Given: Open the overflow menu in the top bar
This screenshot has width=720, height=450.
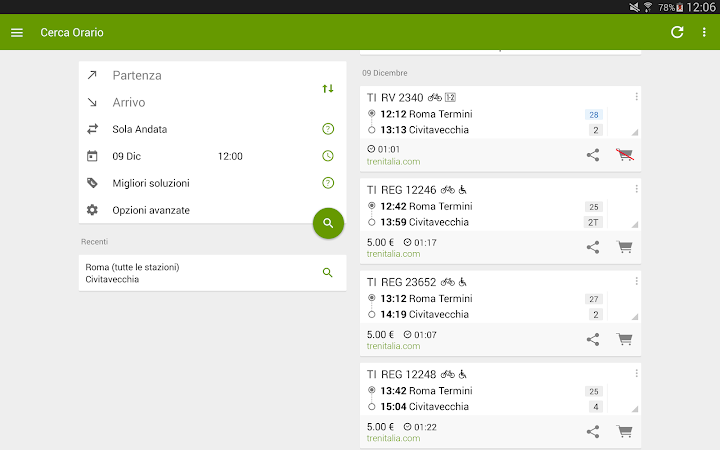Looking at the screenshot, I should [704, 32].
